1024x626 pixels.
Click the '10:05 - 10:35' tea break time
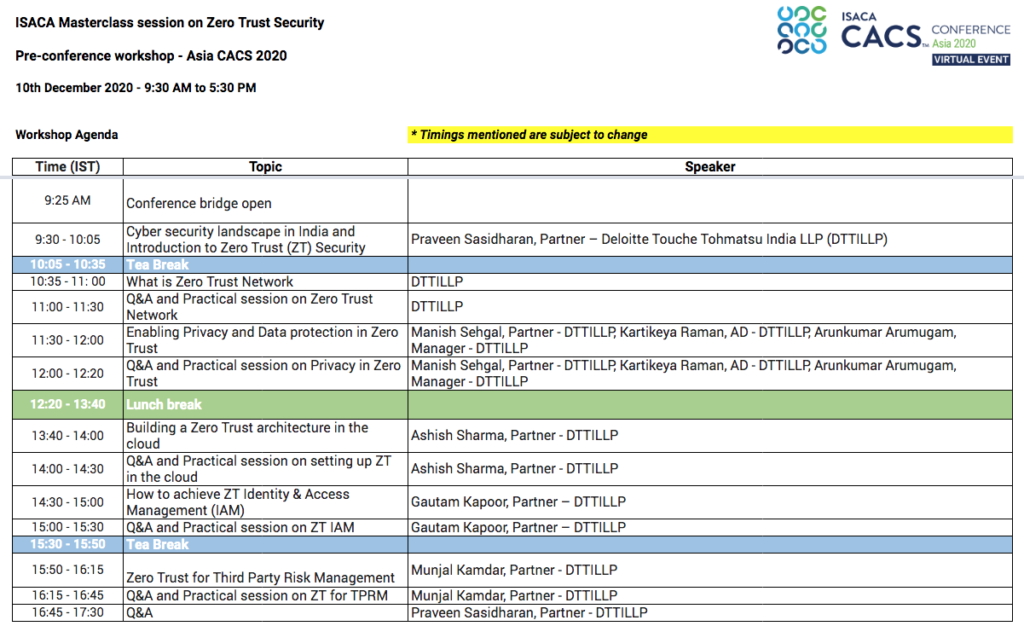pos(68,264)
